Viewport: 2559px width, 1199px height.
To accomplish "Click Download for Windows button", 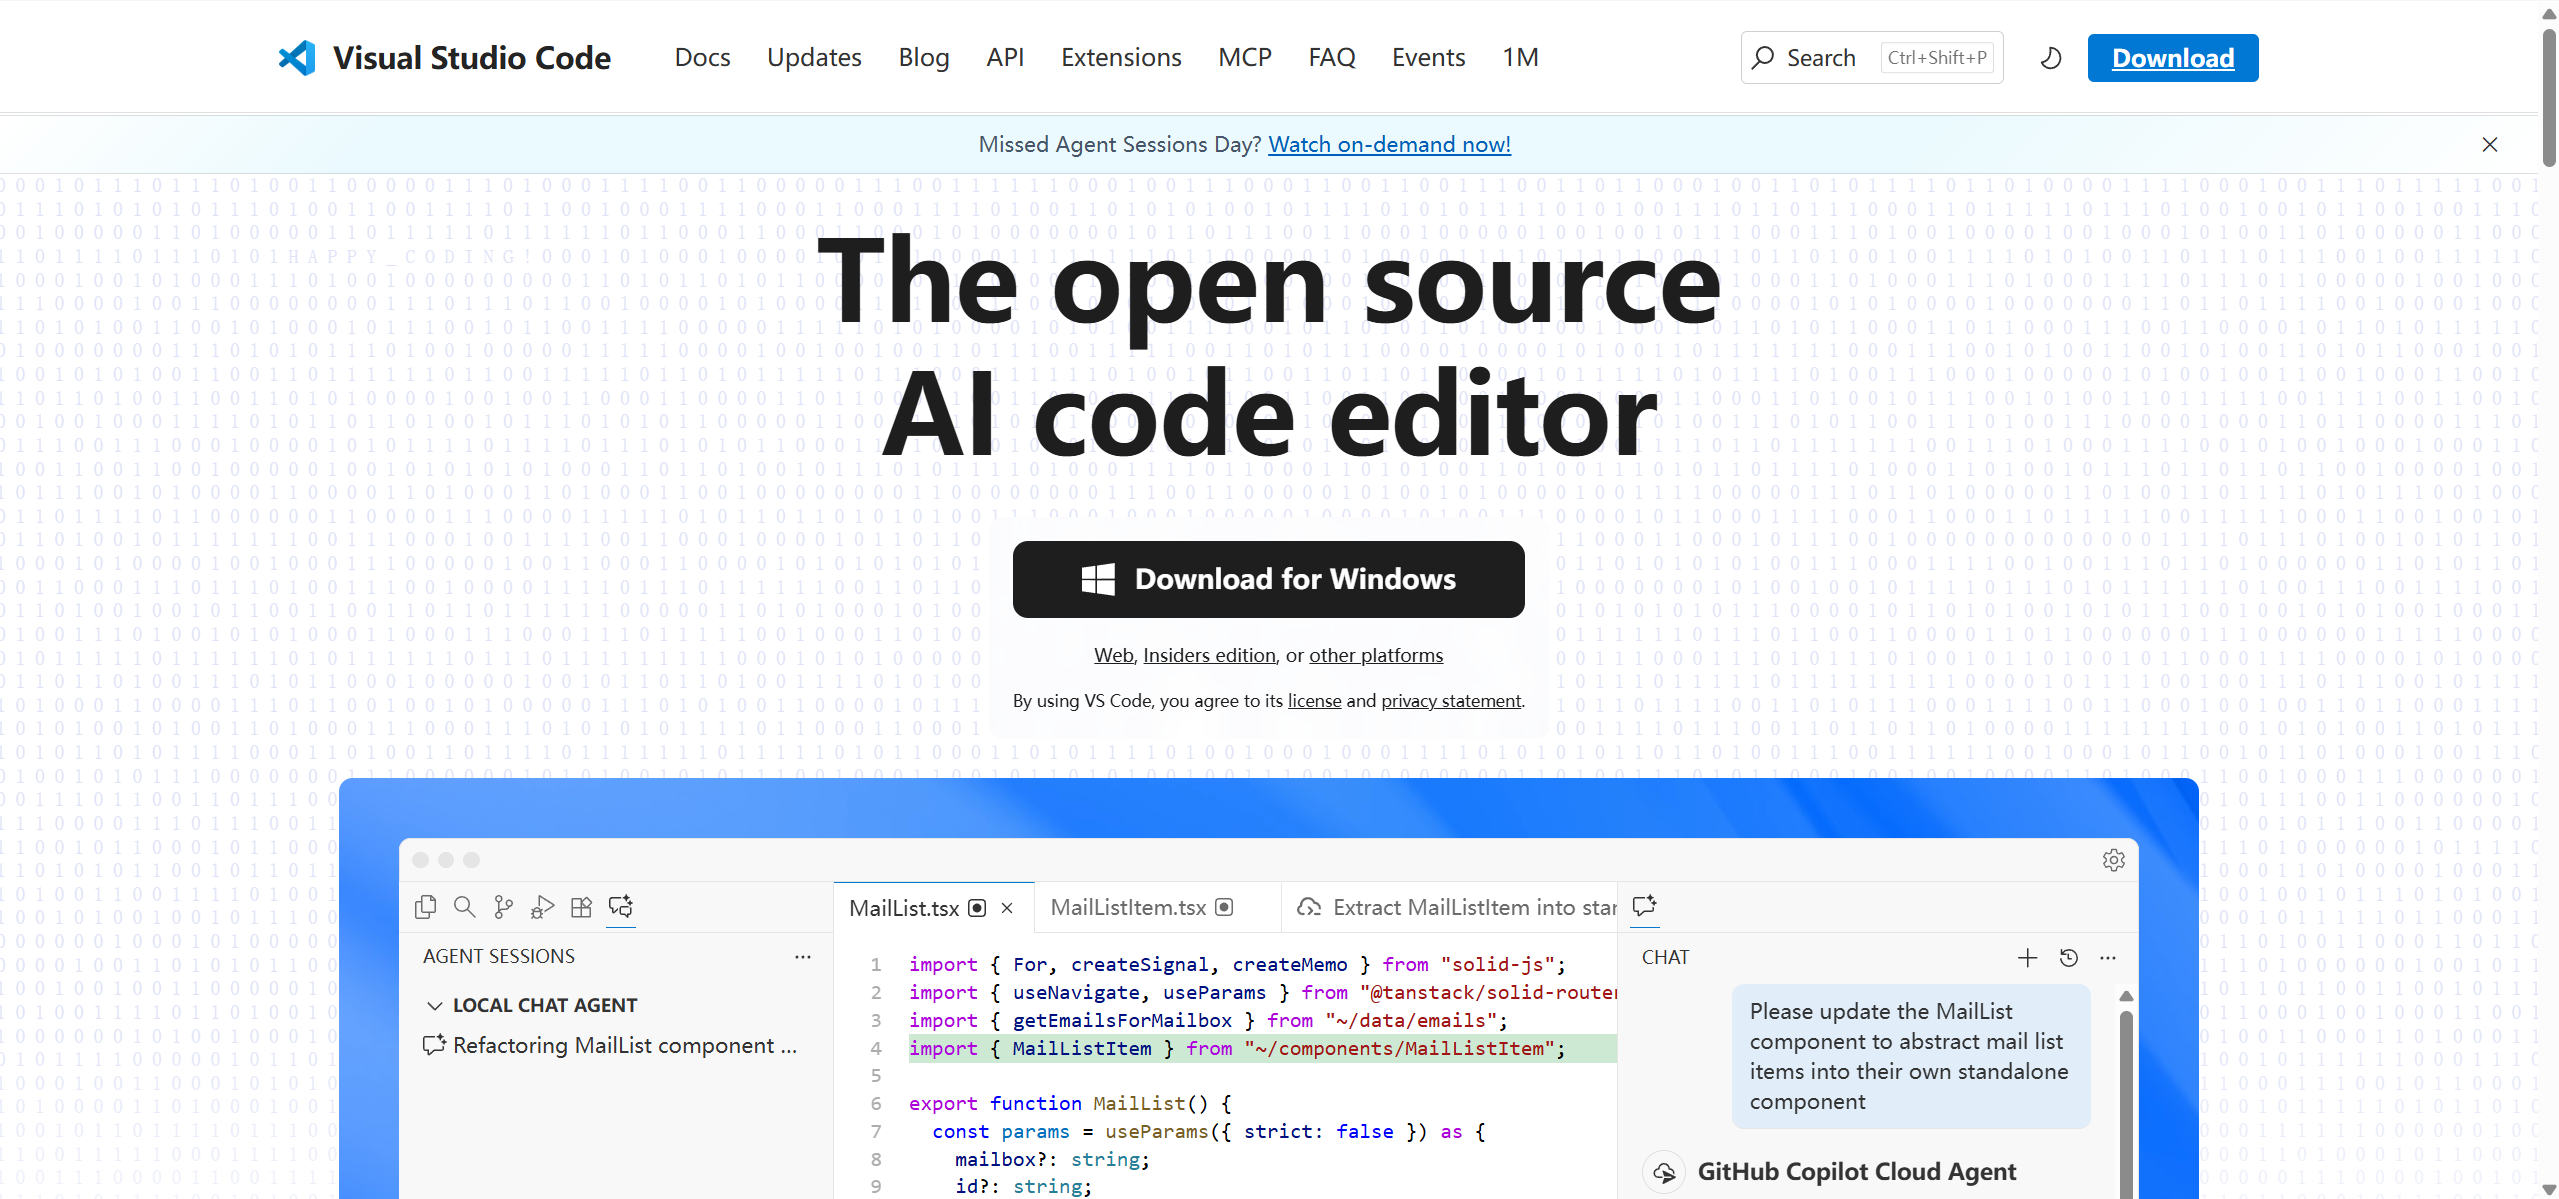I will (1268, 579).
